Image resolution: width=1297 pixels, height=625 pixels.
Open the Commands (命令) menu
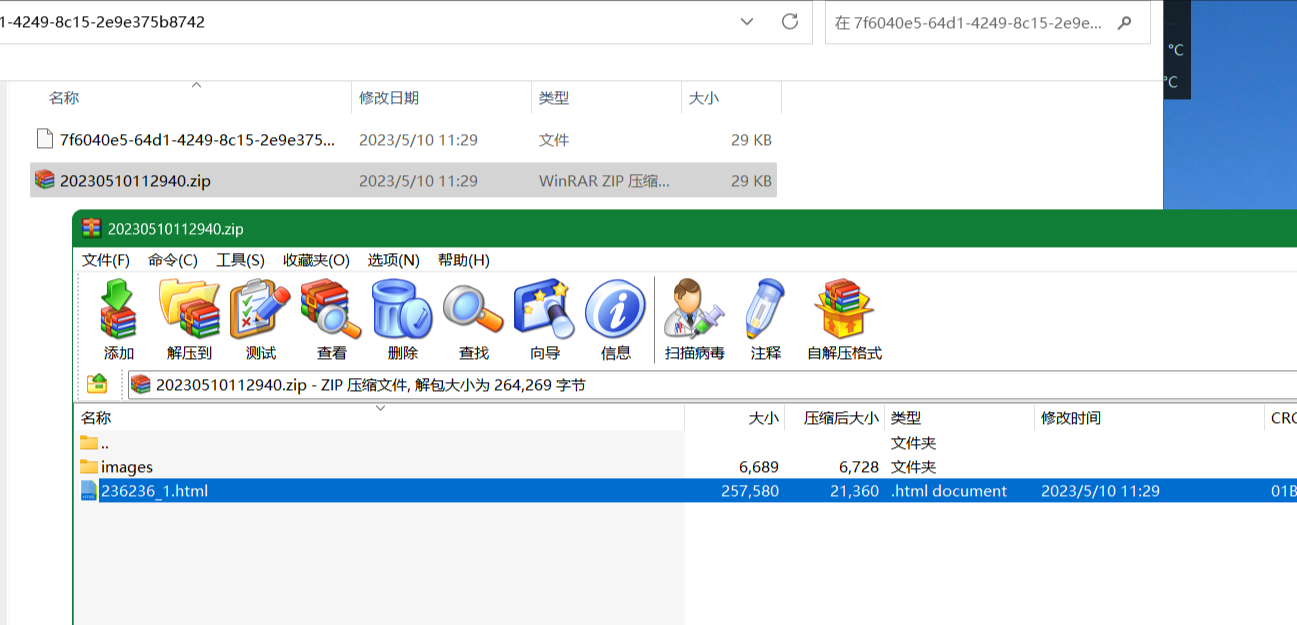coord(173,260)
